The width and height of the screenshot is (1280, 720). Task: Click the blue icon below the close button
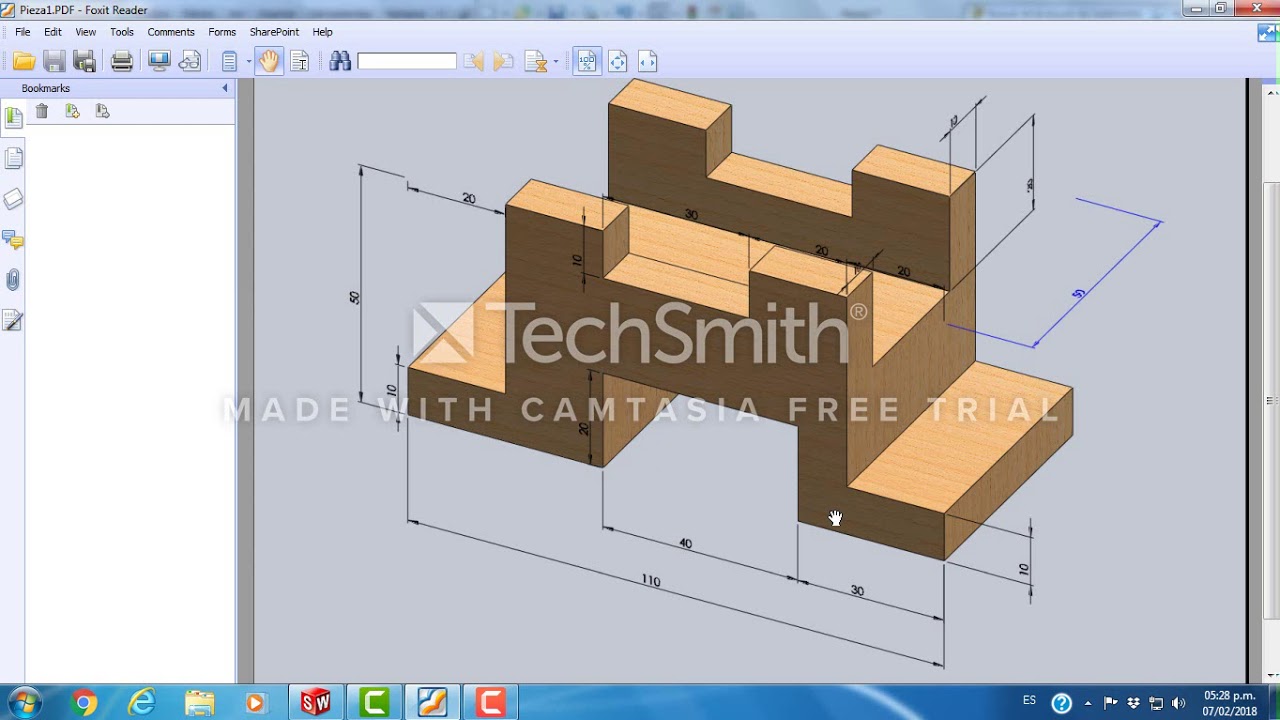1268,33
